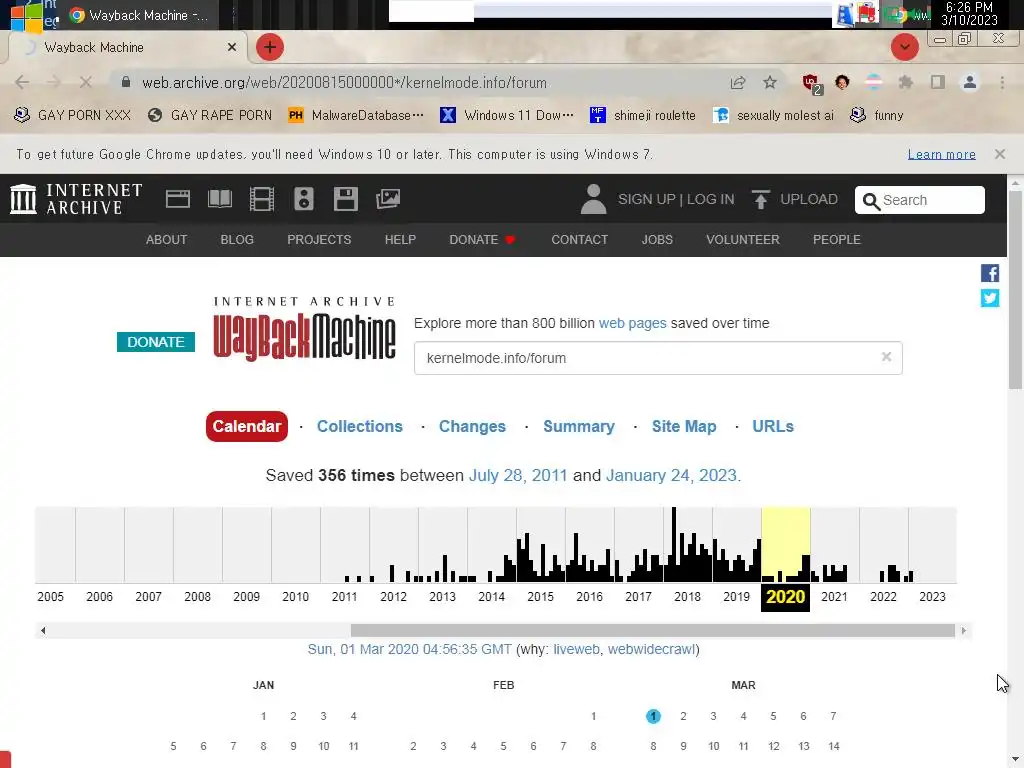The image size is (1024, 768).
Task: Click the teal DONATE button
Action: click(155, 342)
